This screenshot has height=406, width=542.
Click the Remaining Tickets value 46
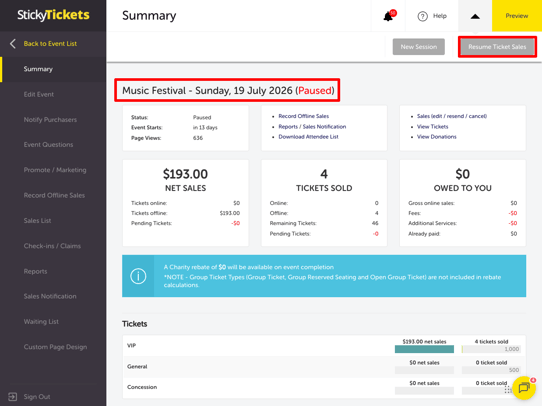375,223
